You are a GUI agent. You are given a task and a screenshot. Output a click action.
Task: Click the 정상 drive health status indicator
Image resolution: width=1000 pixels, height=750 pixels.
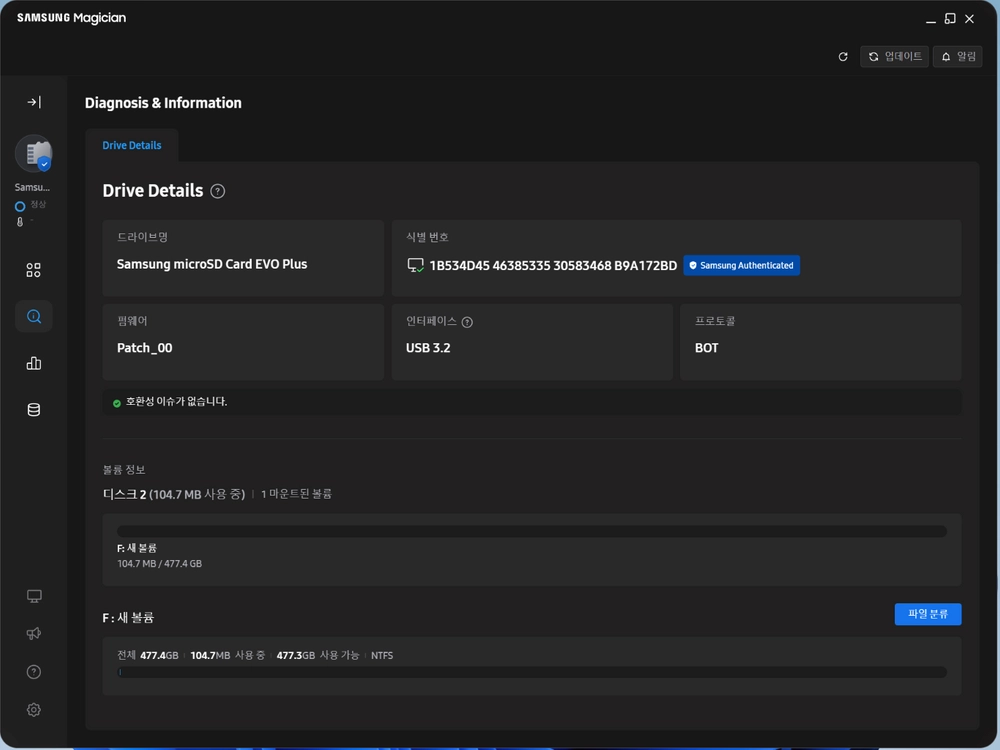point(31,205)
